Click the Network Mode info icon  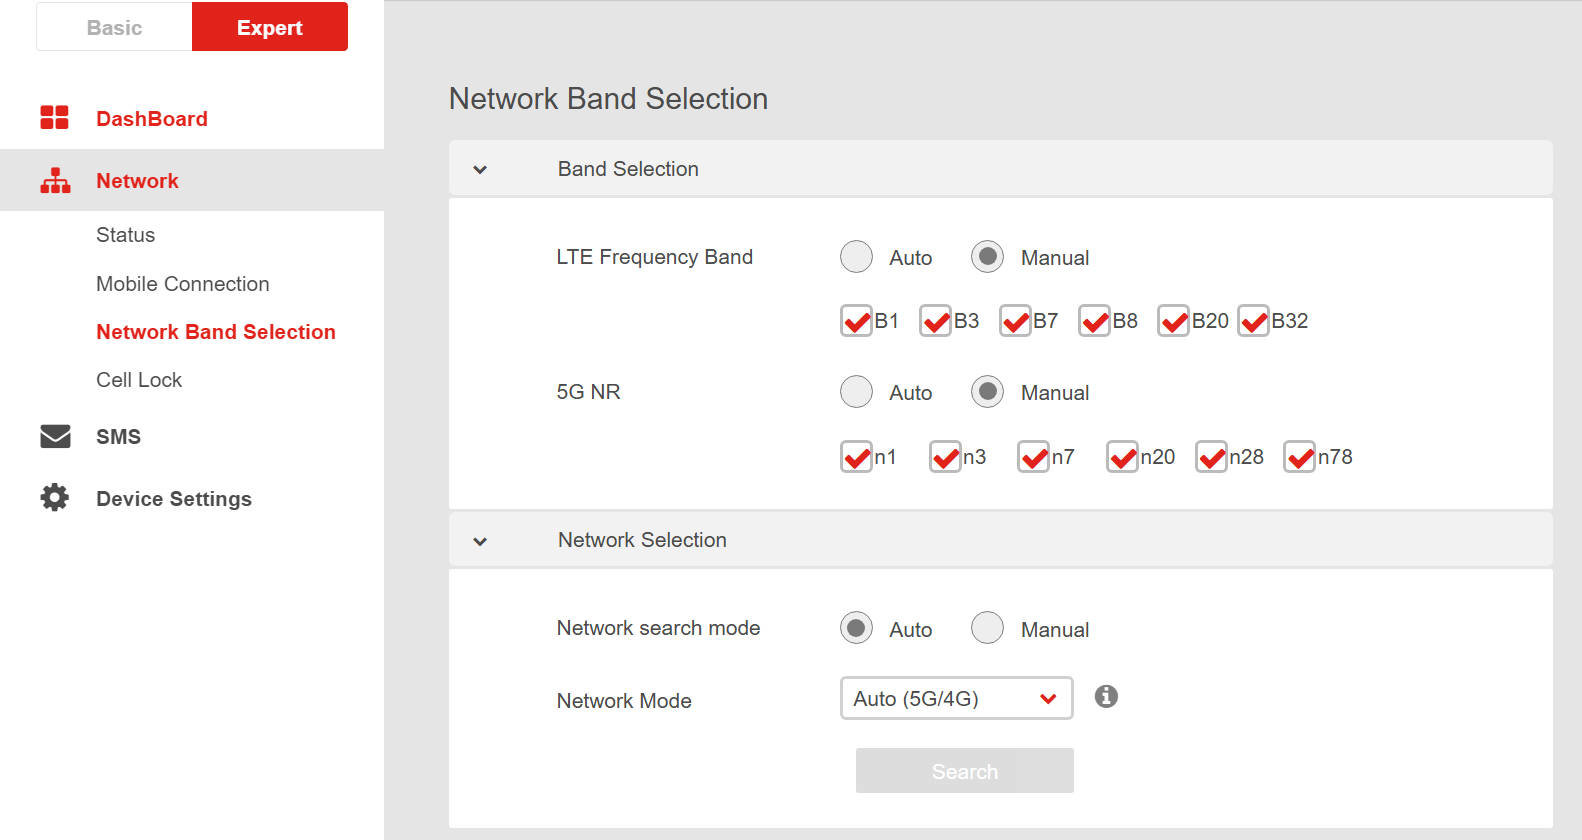pos(1105,697)
